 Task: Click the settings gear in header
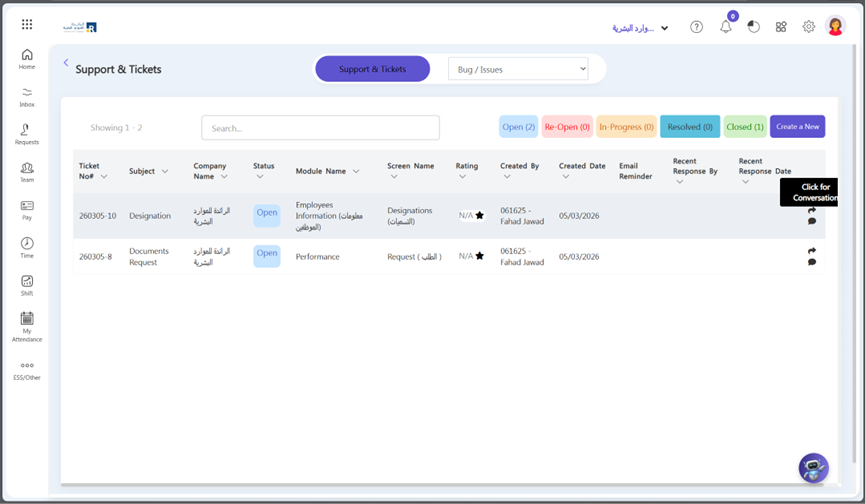(x=809, y=27)
